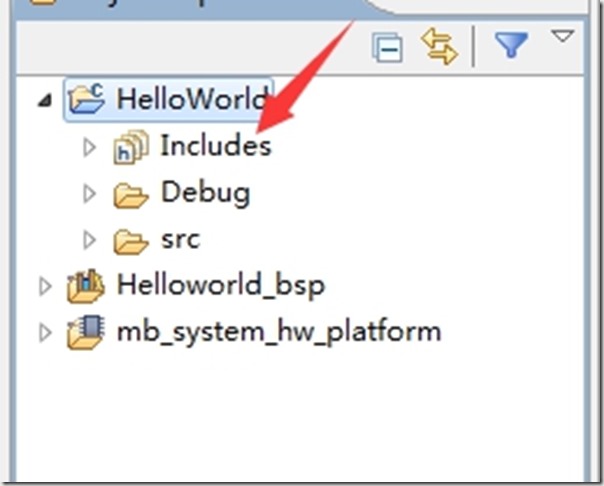604x486 pixels.
Task: Select the Helloworld_bsp project label
Action: click(x=220, y=286)
